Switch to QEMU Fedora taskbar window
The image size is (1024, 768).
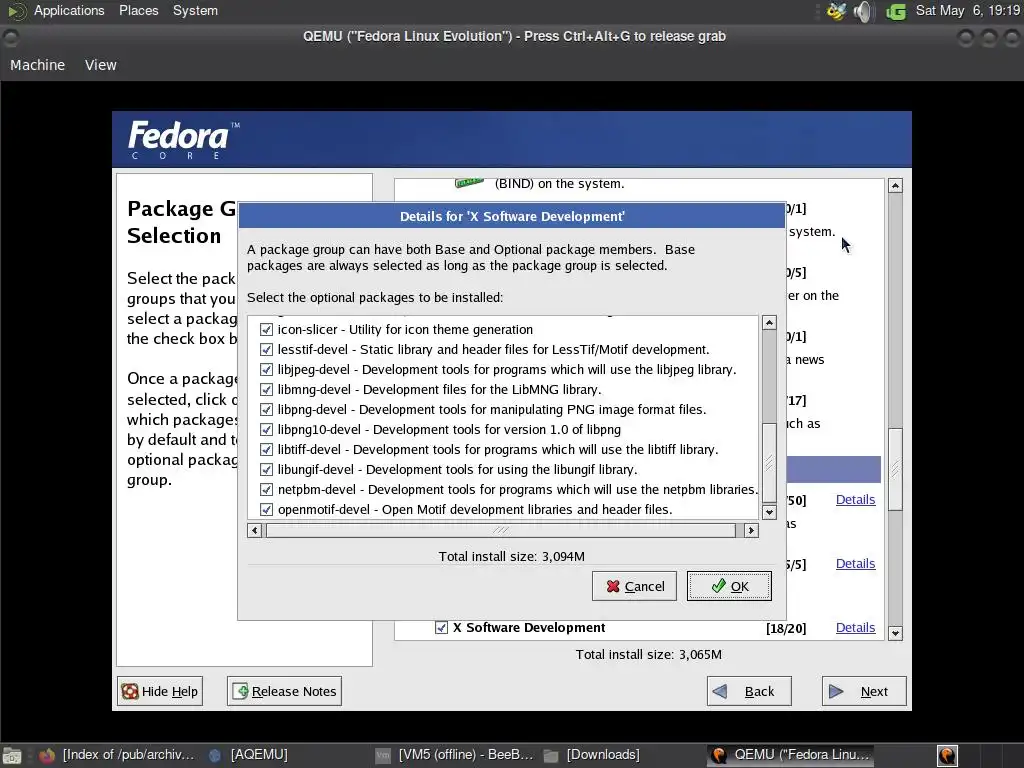coord(792,755)
